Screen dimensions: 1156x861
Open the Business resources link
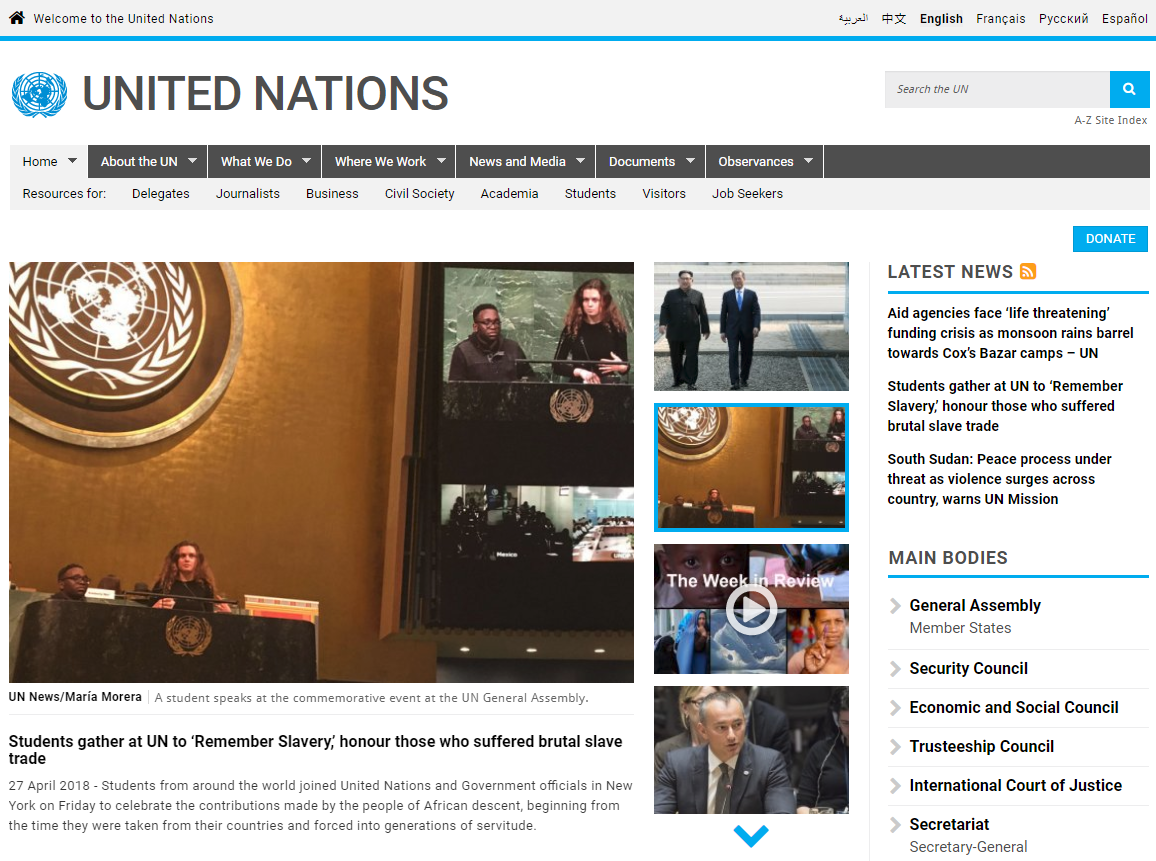(x=332, y=193)
